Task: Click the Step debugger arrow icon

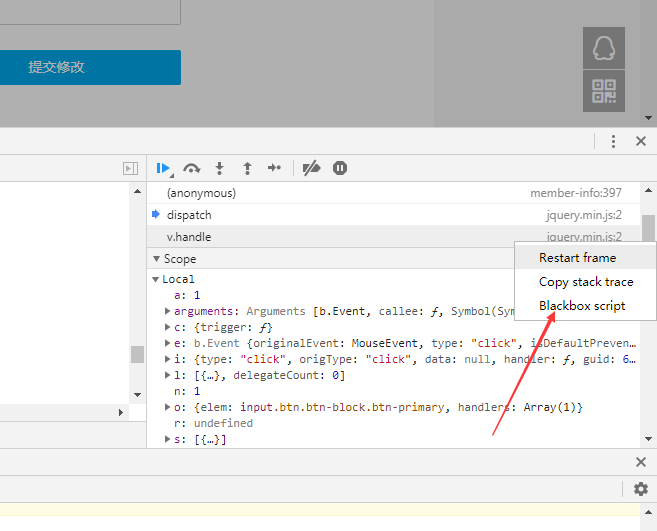Action: [274, 168]
